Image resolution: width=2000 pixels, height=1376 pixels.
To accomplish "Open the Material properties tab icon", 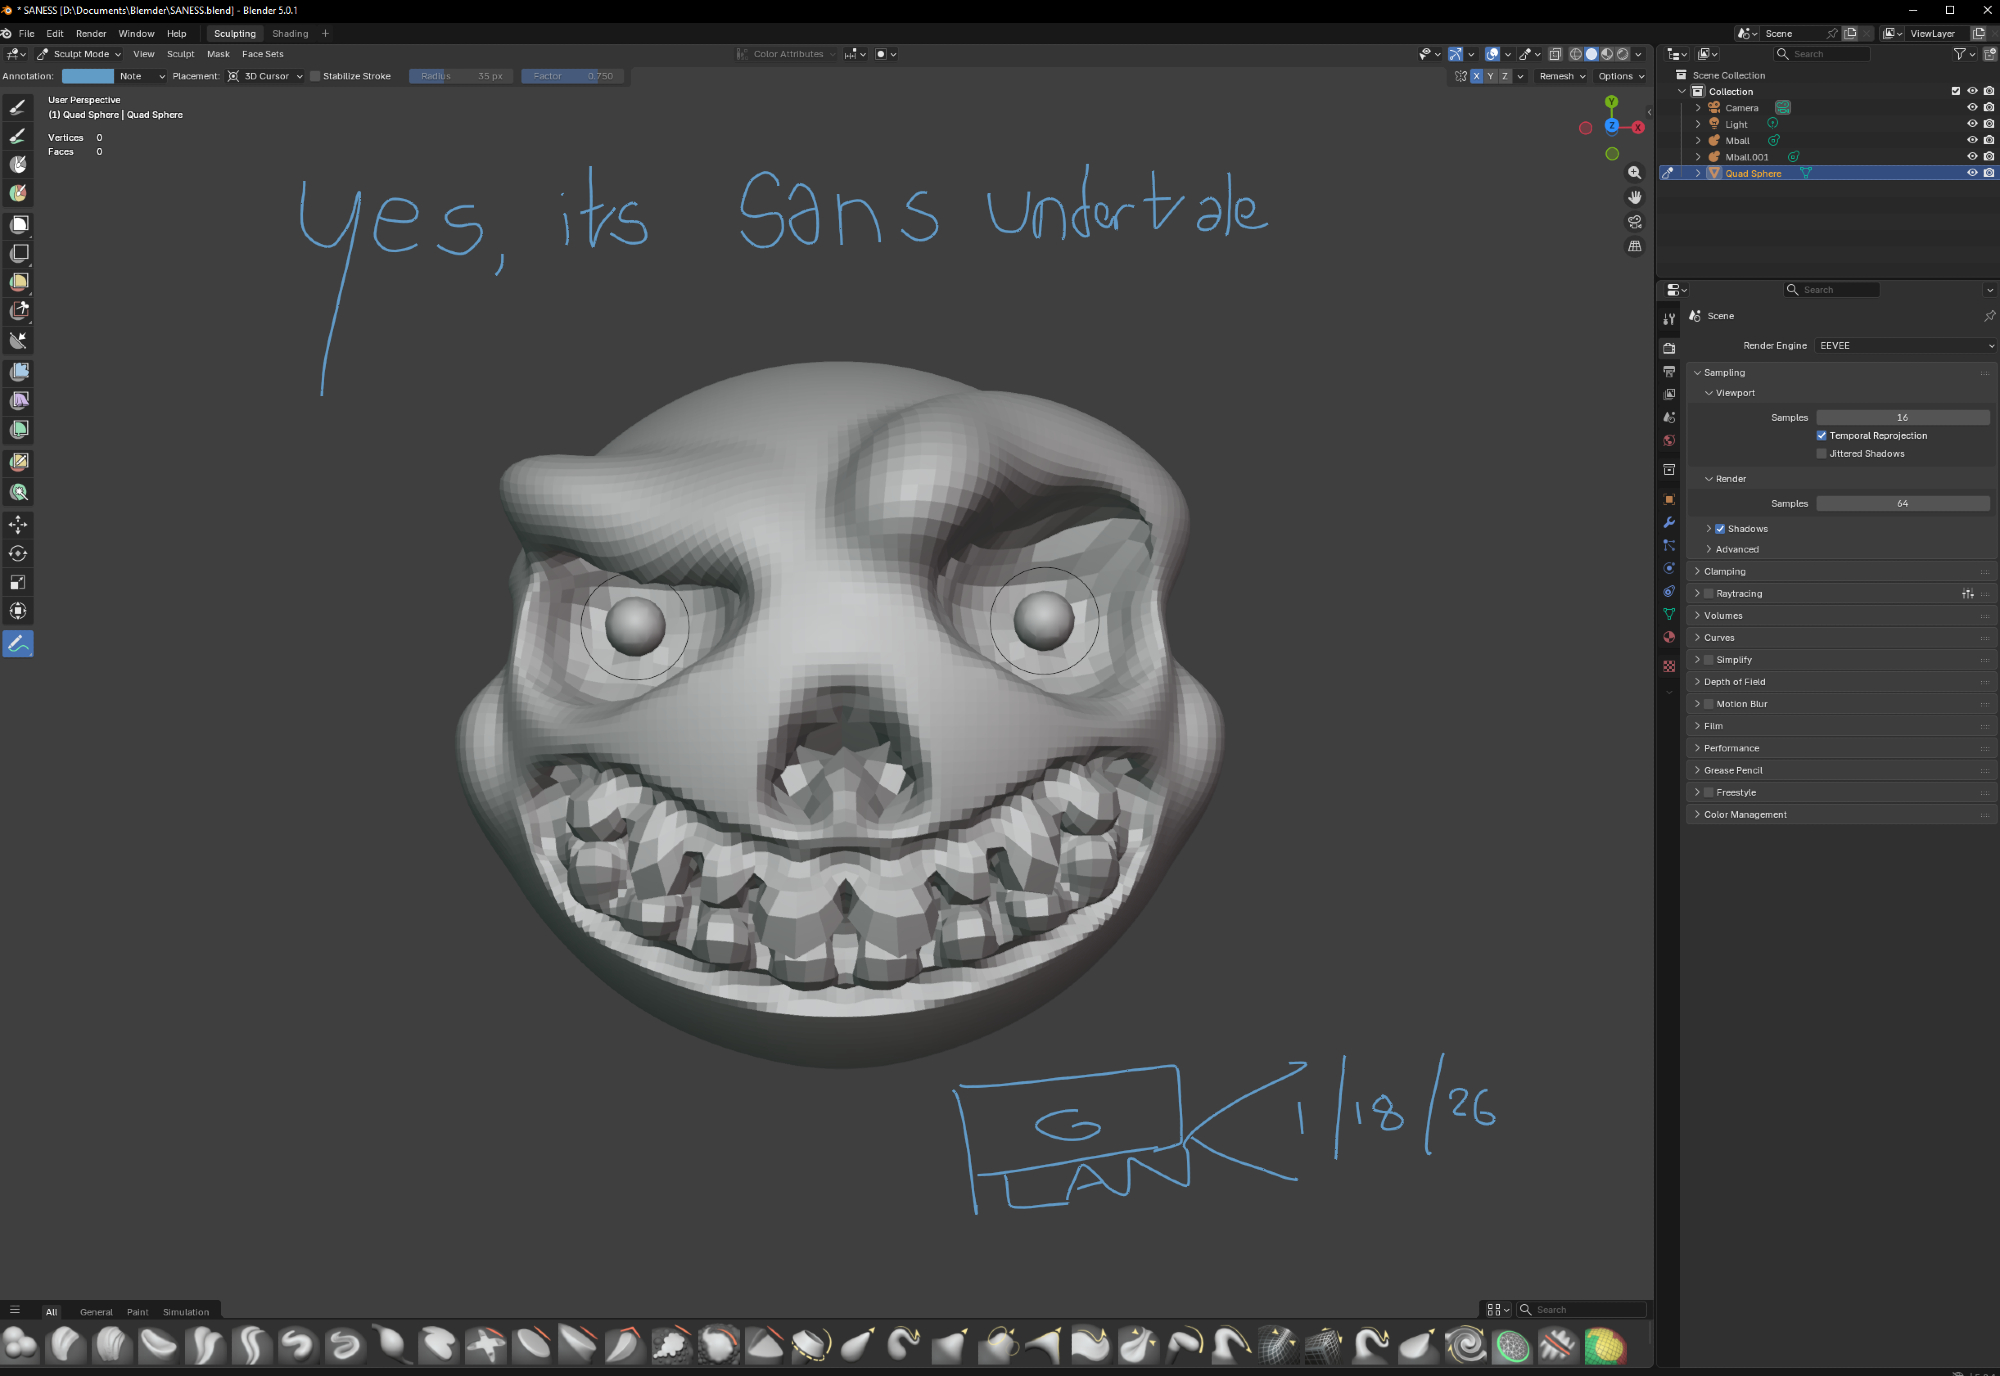I will [x=1669, y=638].
